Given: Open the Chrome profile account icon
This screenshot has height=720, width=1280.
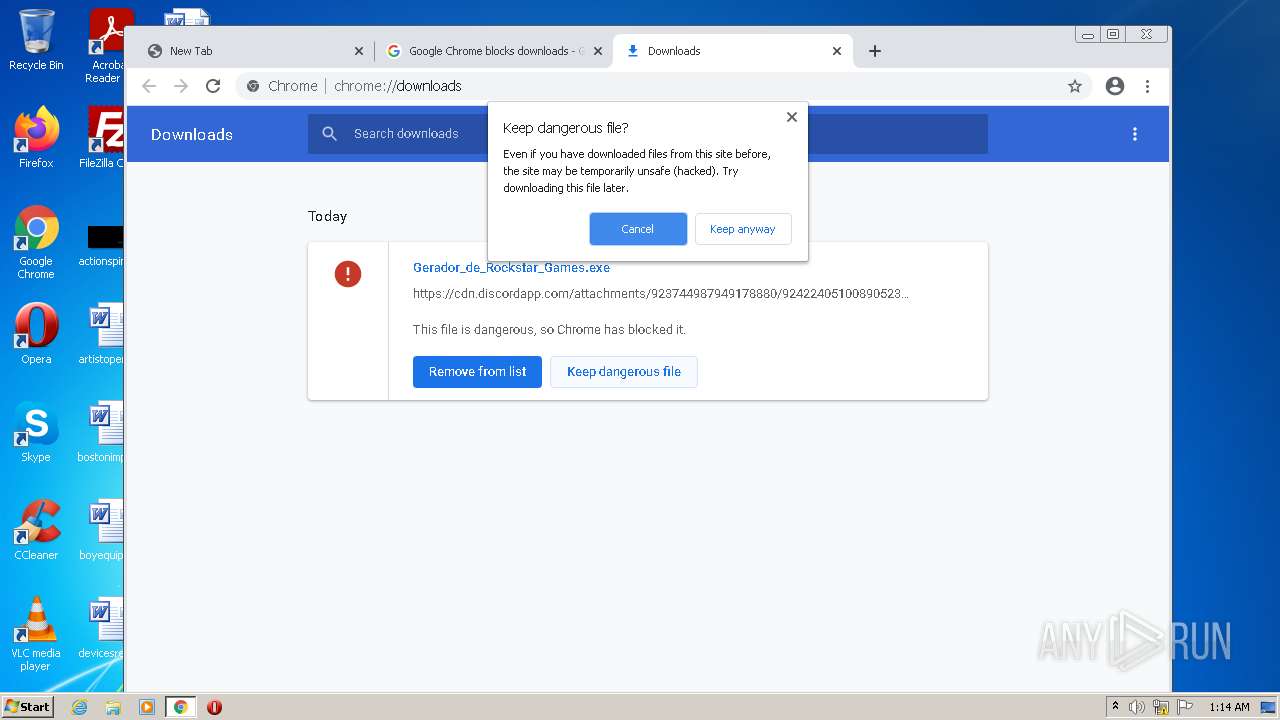Looking at the screenshot, I should click(x=1115, y=86).
